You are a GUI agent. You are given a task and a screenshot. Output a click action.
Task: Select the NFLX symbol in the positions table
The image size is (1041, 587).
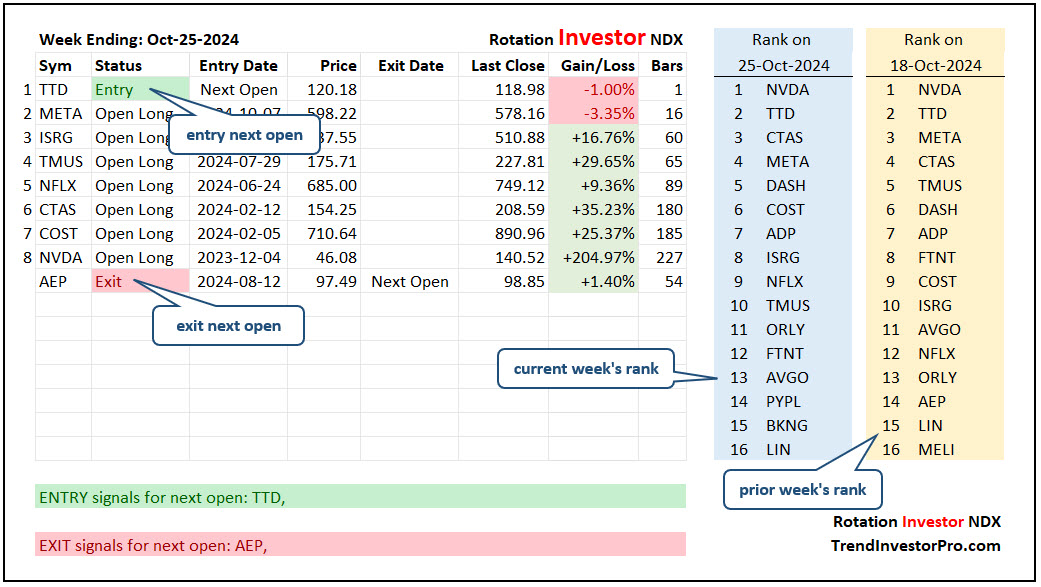click(58, 185)
